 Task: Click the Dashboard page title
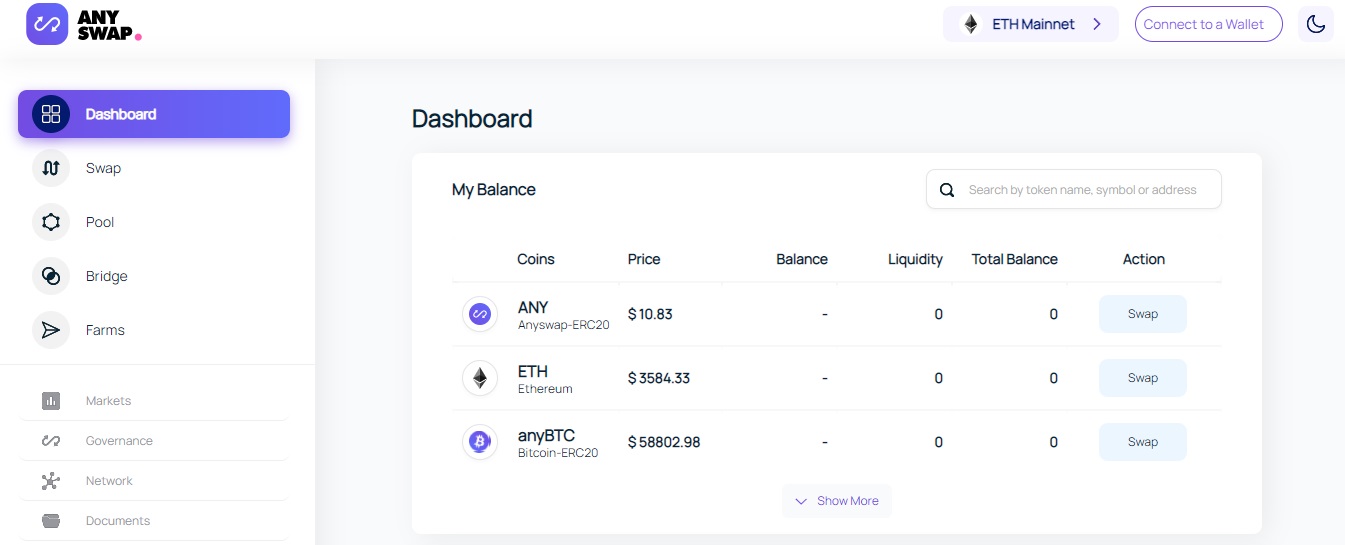(472, 119)
